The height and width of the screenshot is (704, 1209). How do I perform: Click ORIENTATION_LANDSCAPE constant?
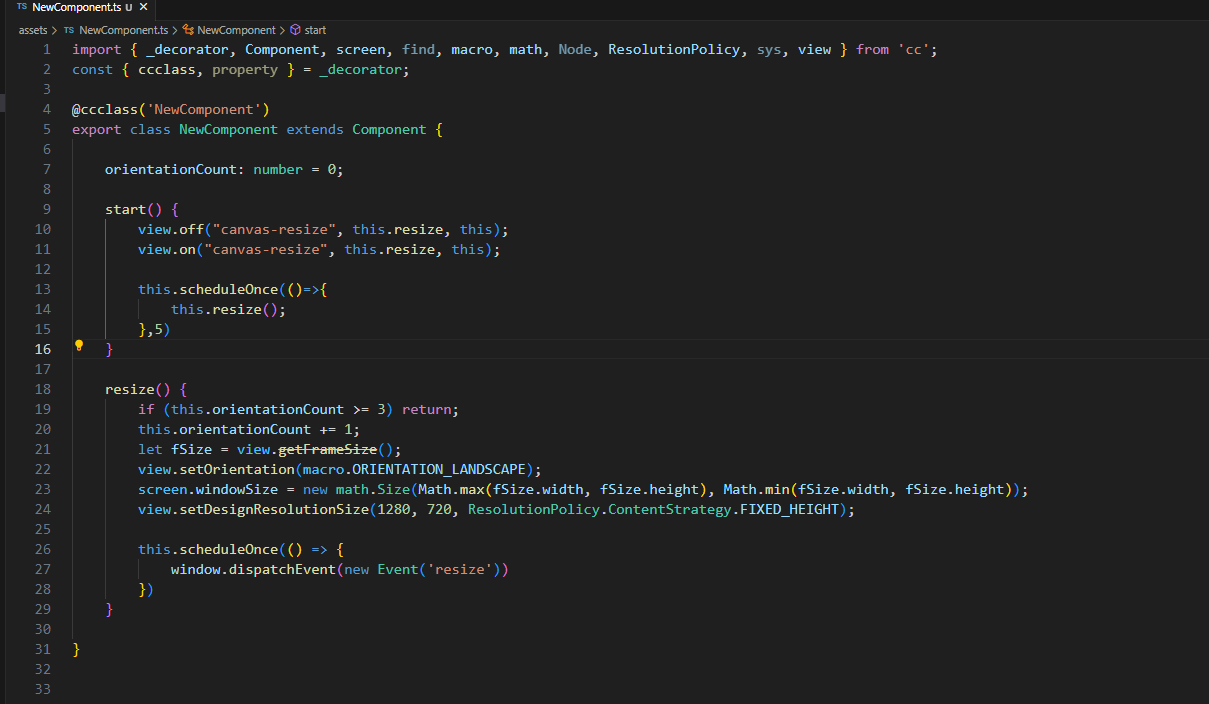(439, 469)
